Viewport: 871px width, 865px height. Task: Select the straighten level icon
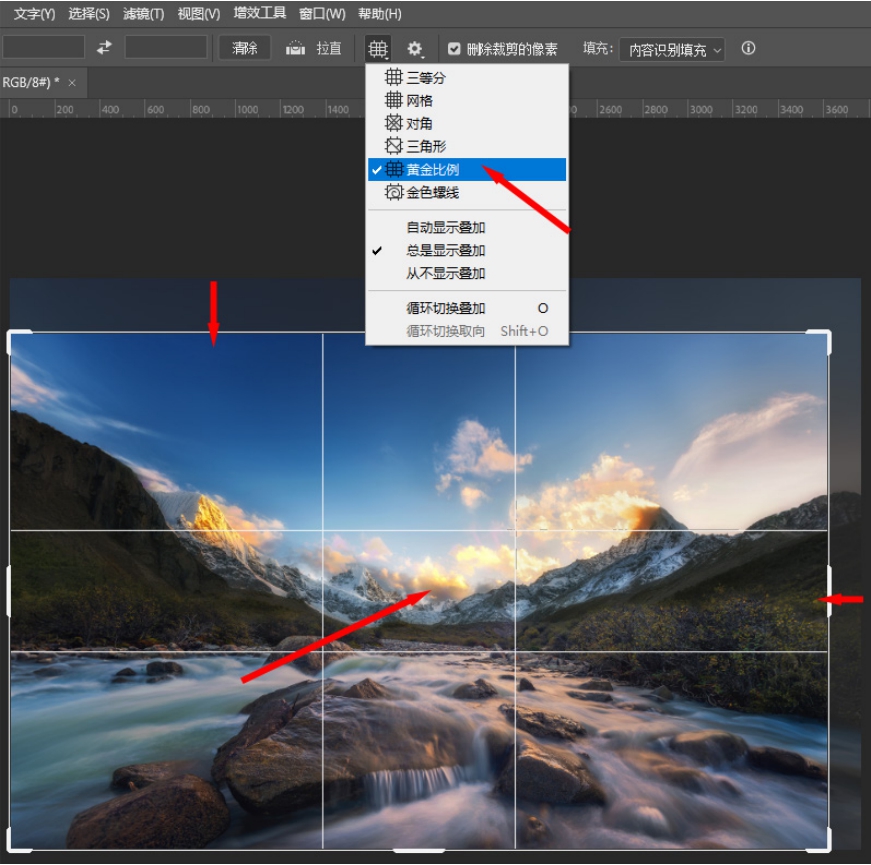(295, 48)
